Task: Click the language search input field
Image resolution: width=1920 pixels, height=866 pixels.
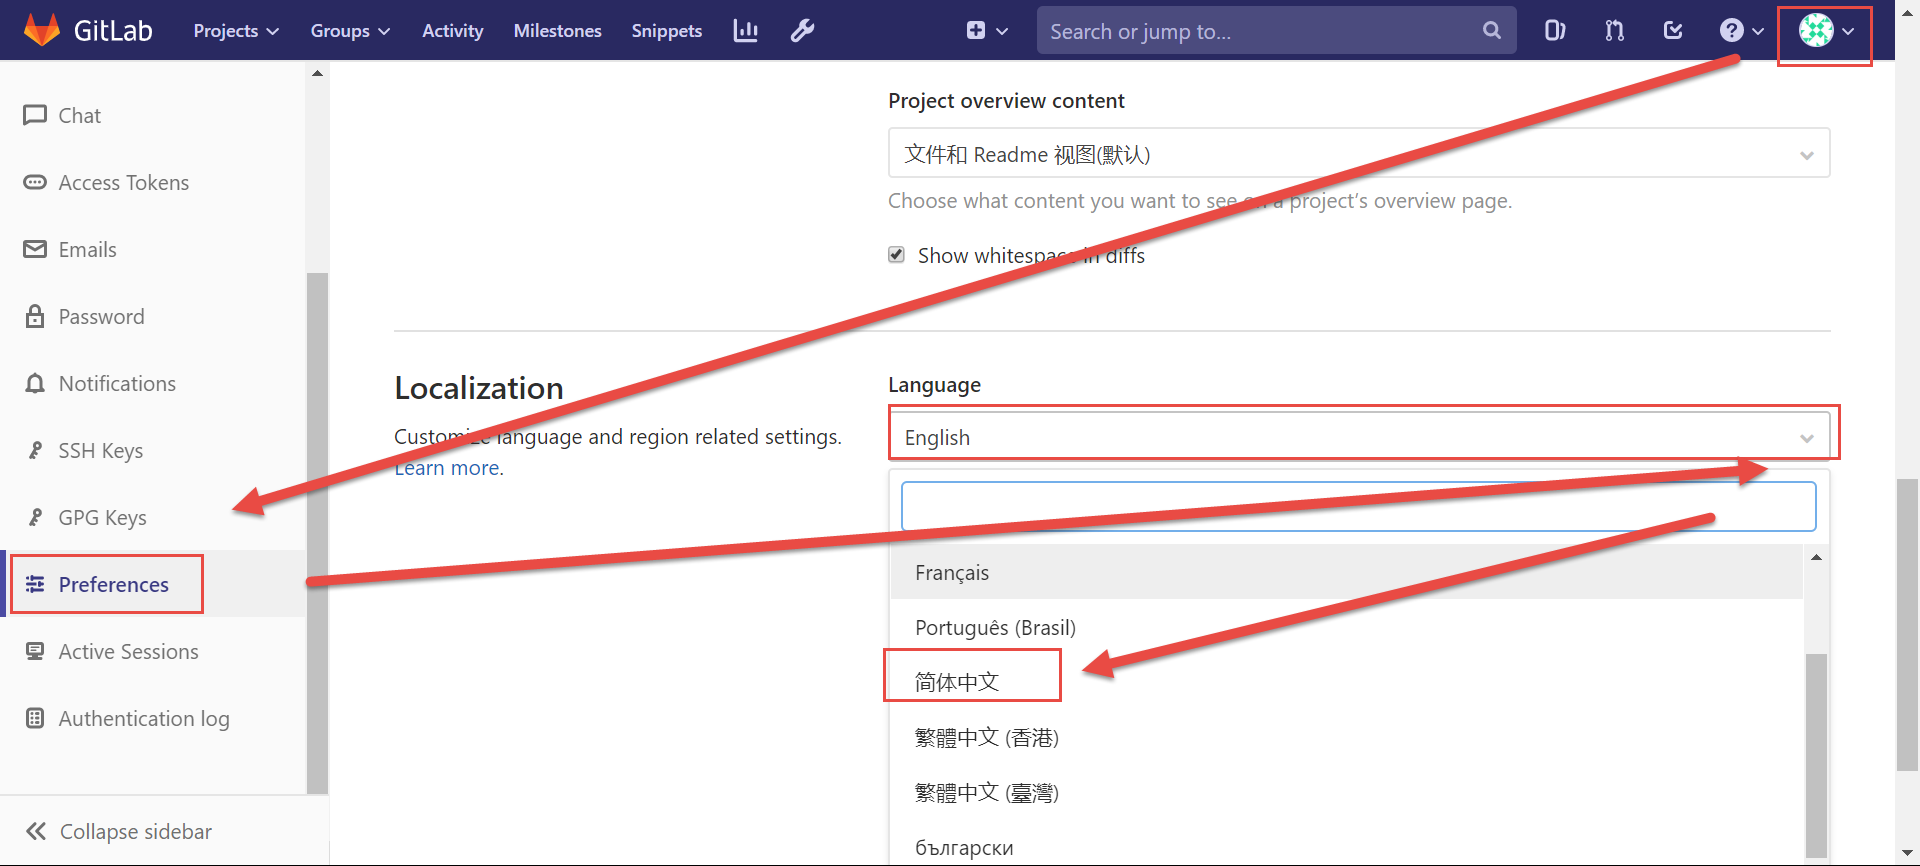Action: point(1358,507)
